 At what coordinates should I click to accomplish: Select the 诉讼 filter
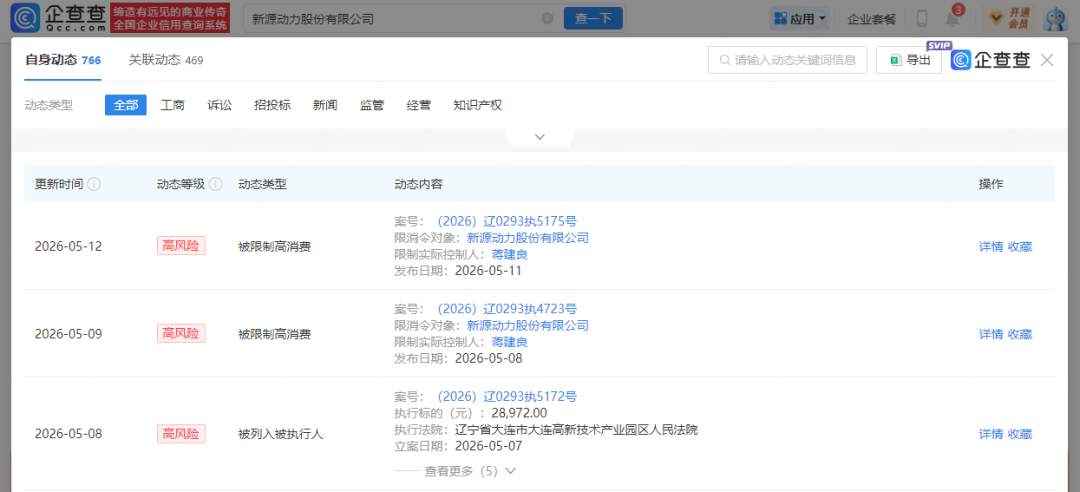point(219,105)
